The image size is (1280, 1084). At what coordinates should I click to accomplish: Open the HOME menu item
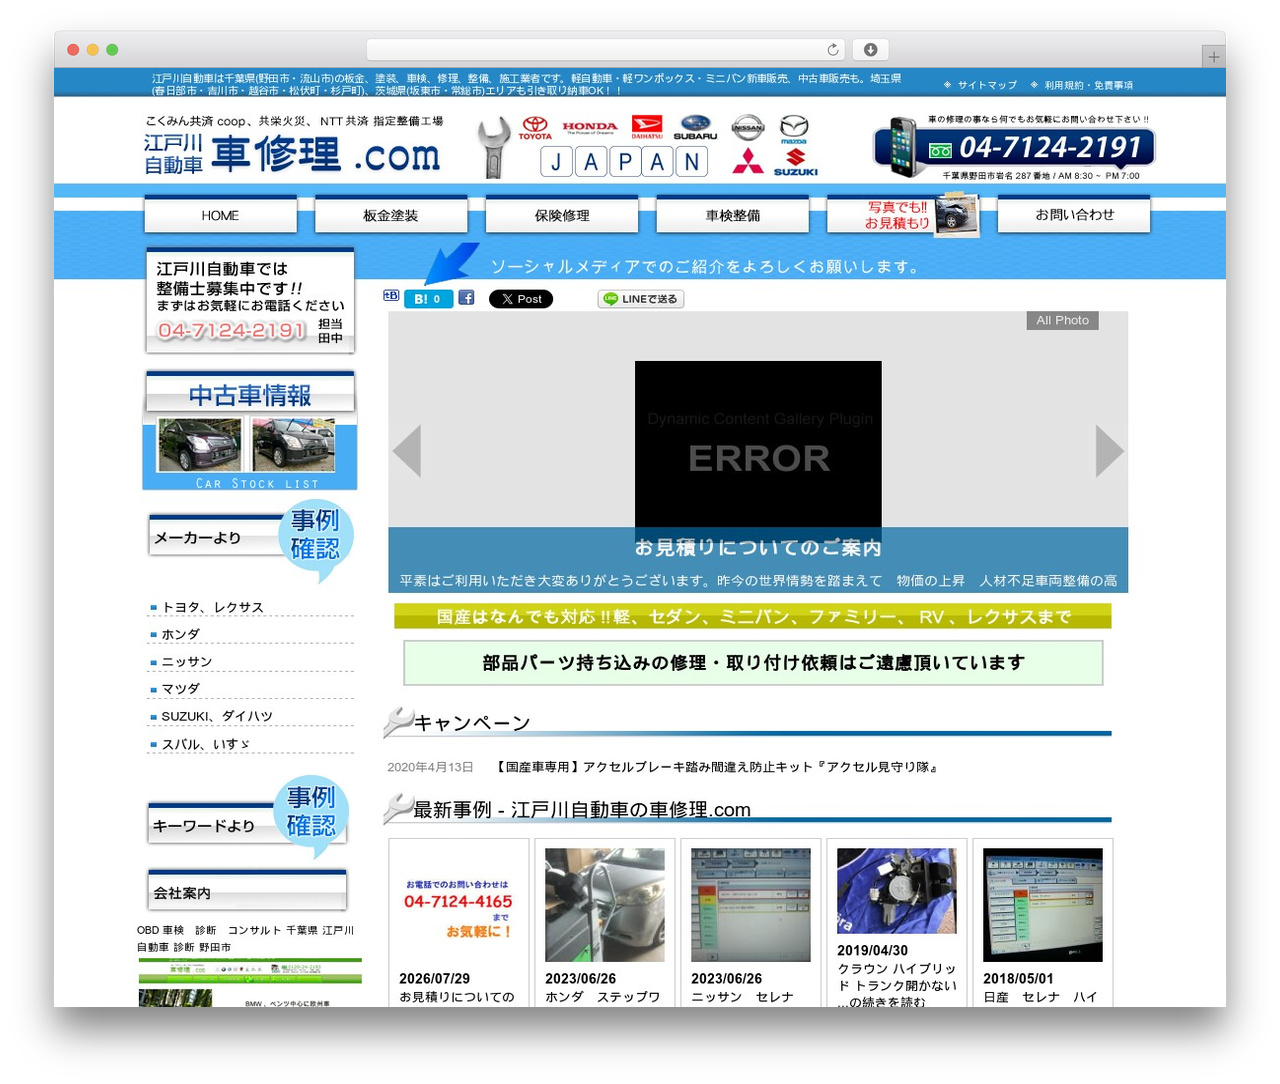tap(220, 215)
